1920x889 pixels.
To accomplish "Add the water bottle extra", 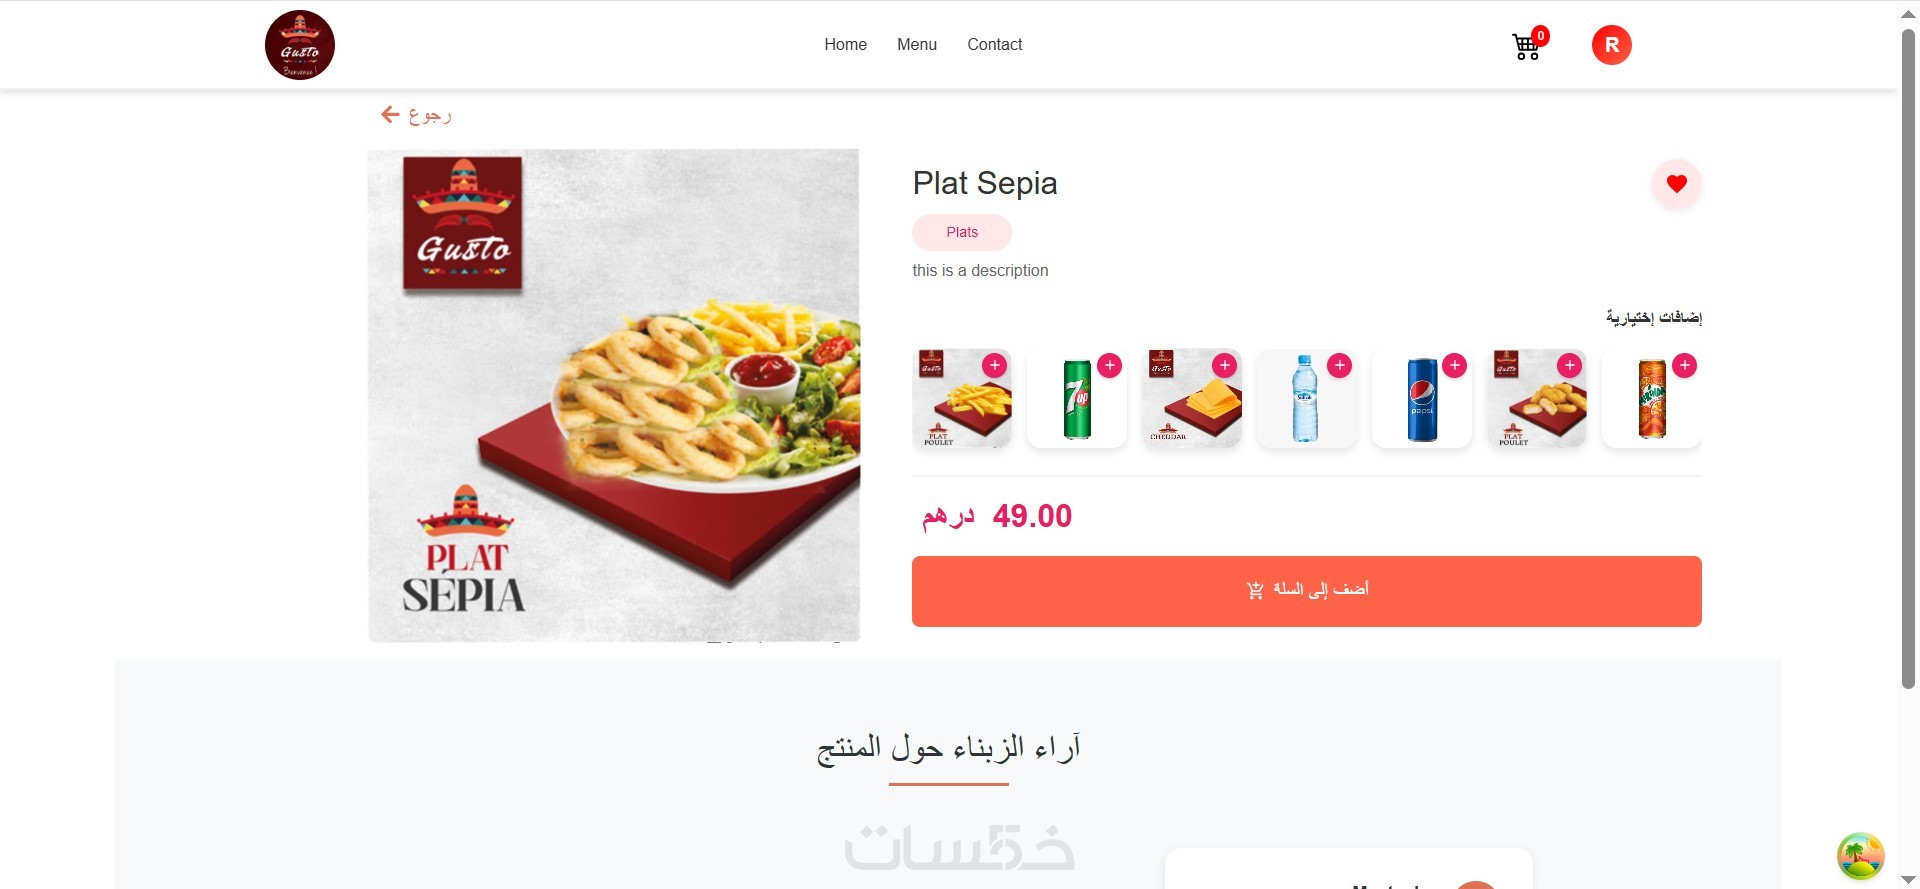I will [1339, 366].
